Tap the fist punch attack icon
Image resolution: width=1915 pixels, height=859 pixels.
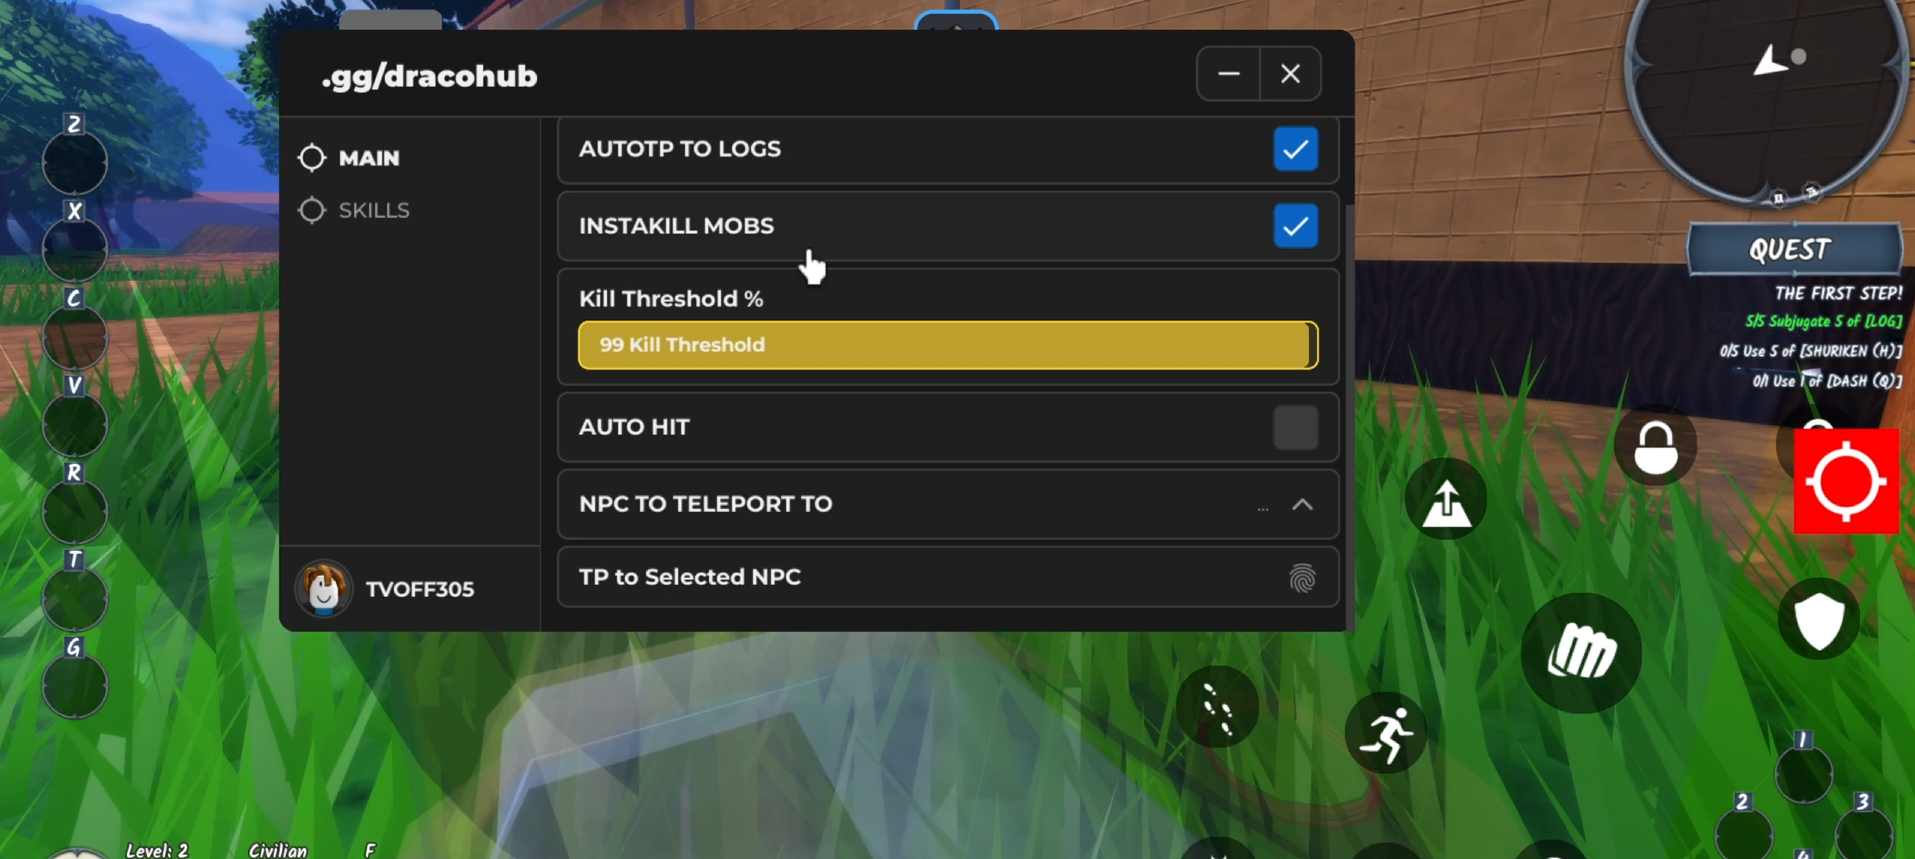click(x=1581, y=653)
